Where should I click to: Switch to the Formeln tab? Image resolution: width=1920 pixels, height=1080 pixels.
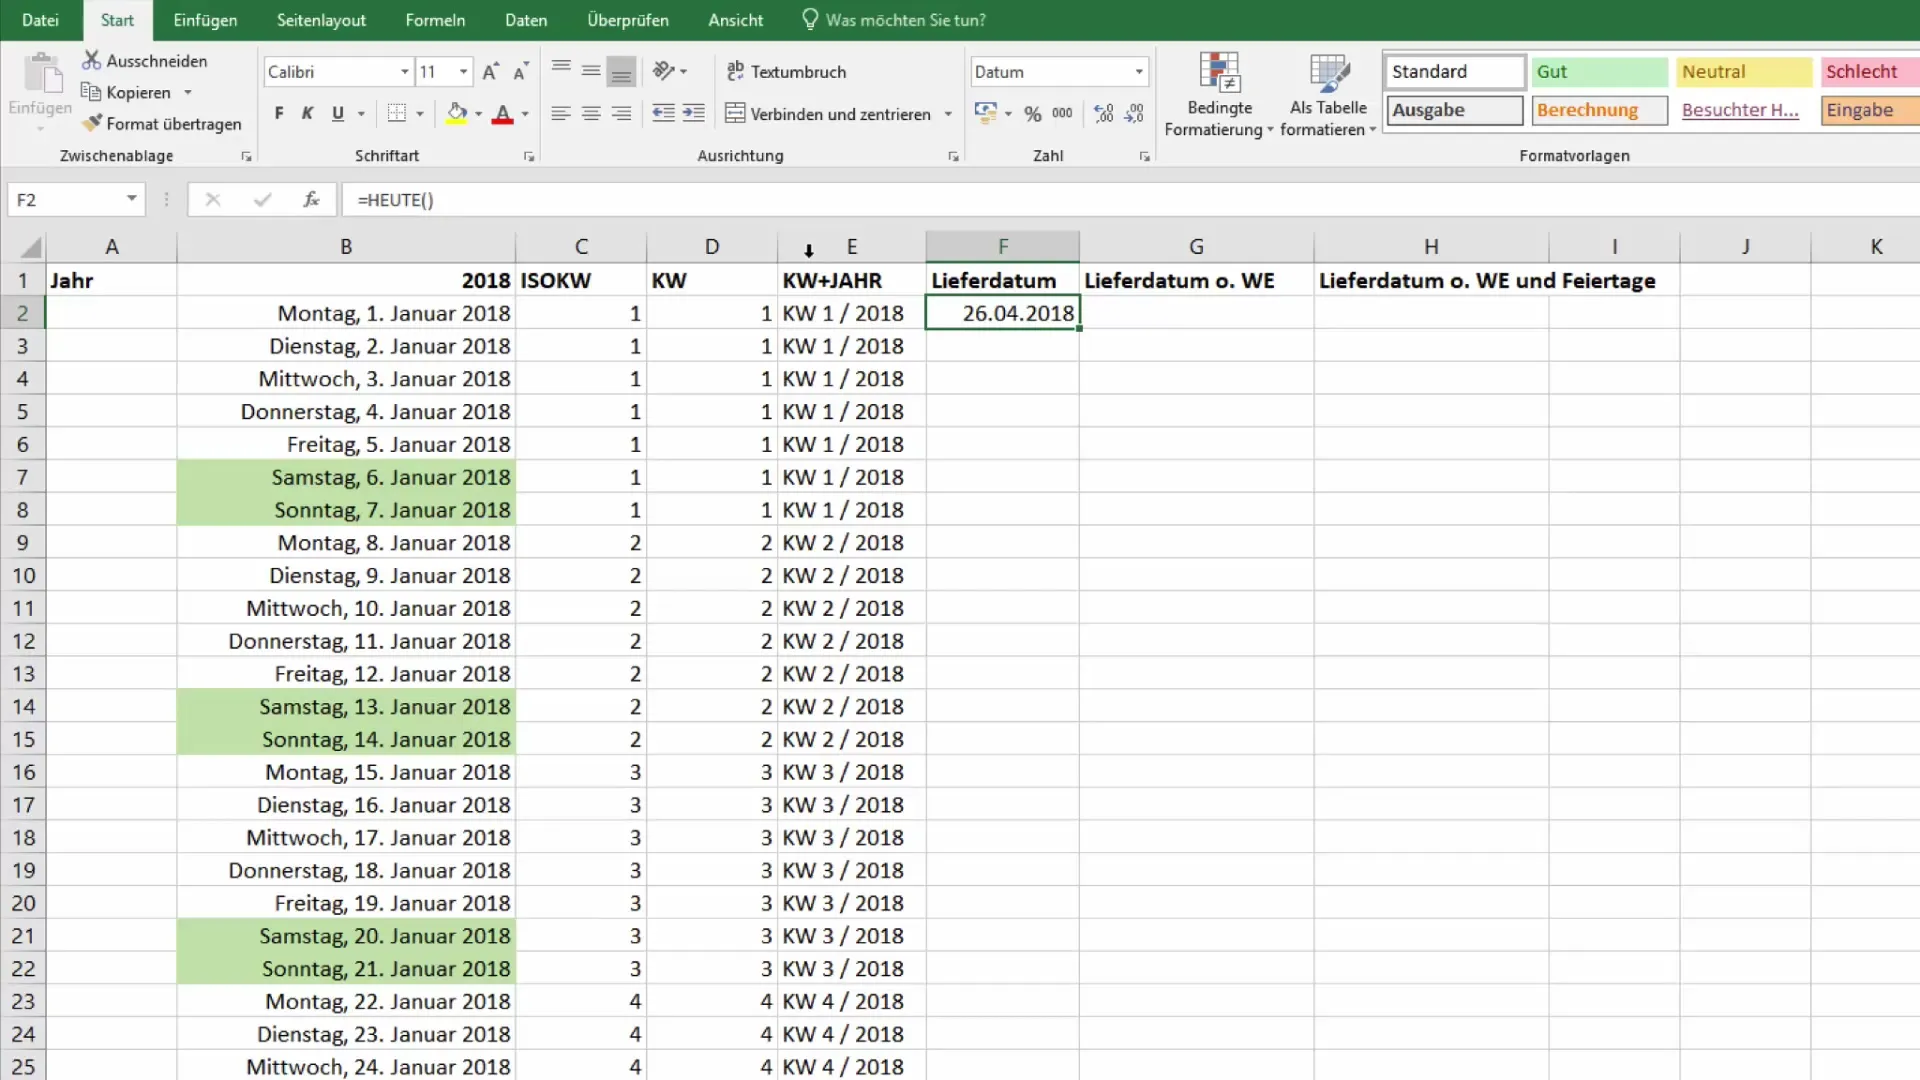(x=435, y=20)
